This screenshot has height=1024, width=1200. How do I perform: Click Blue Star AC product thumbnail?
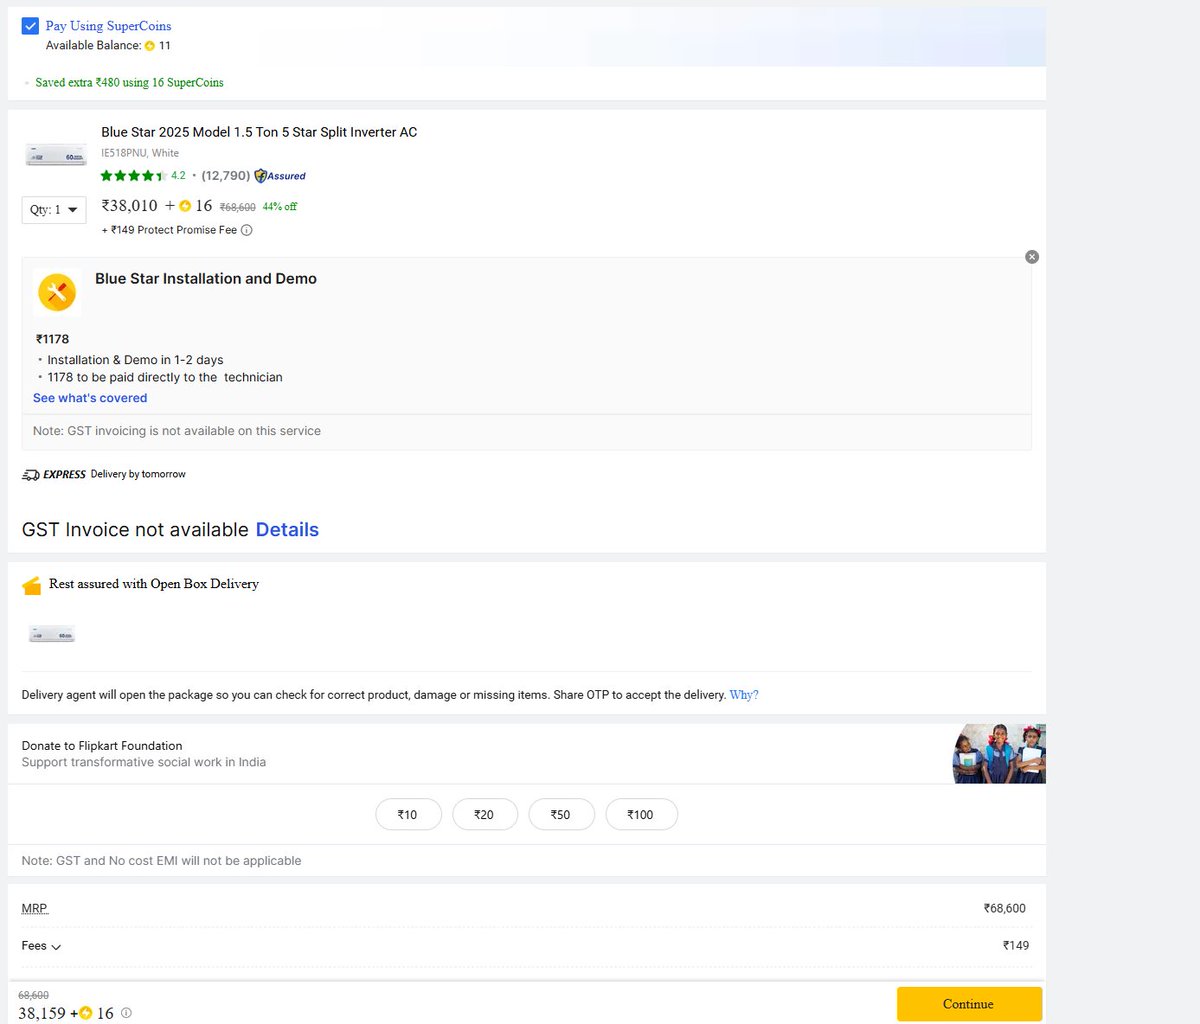tap(56, 155)
